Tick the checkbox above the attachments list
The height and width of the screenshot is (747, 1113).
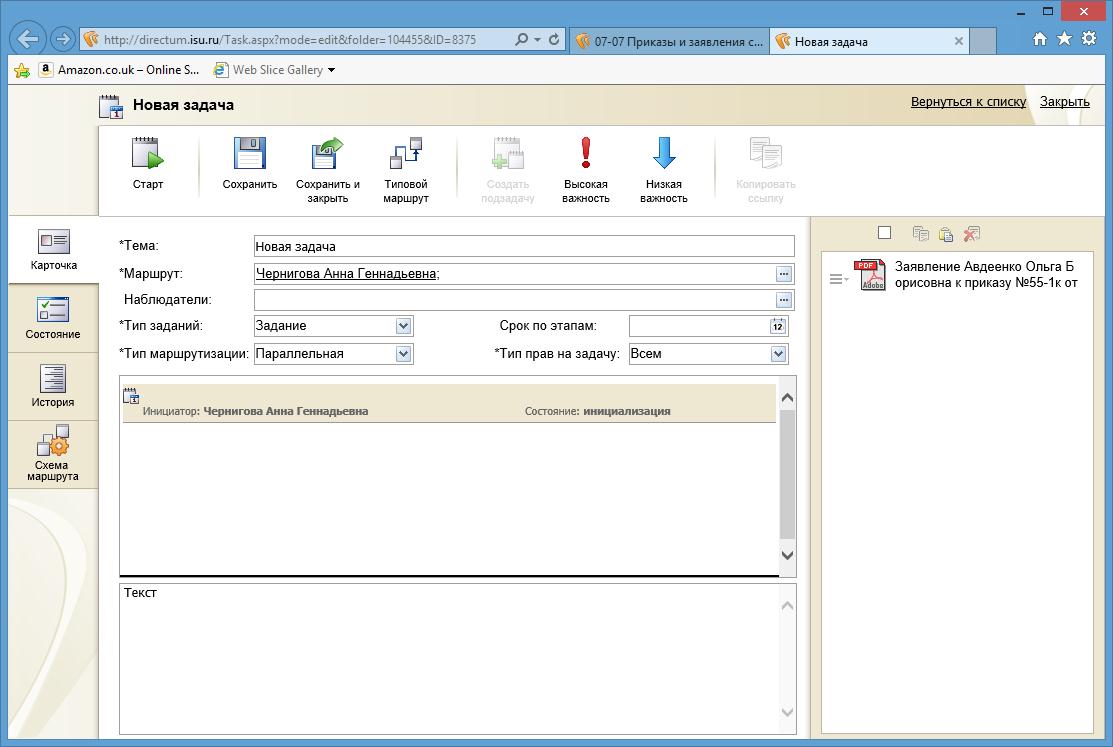tap(884, 233)
